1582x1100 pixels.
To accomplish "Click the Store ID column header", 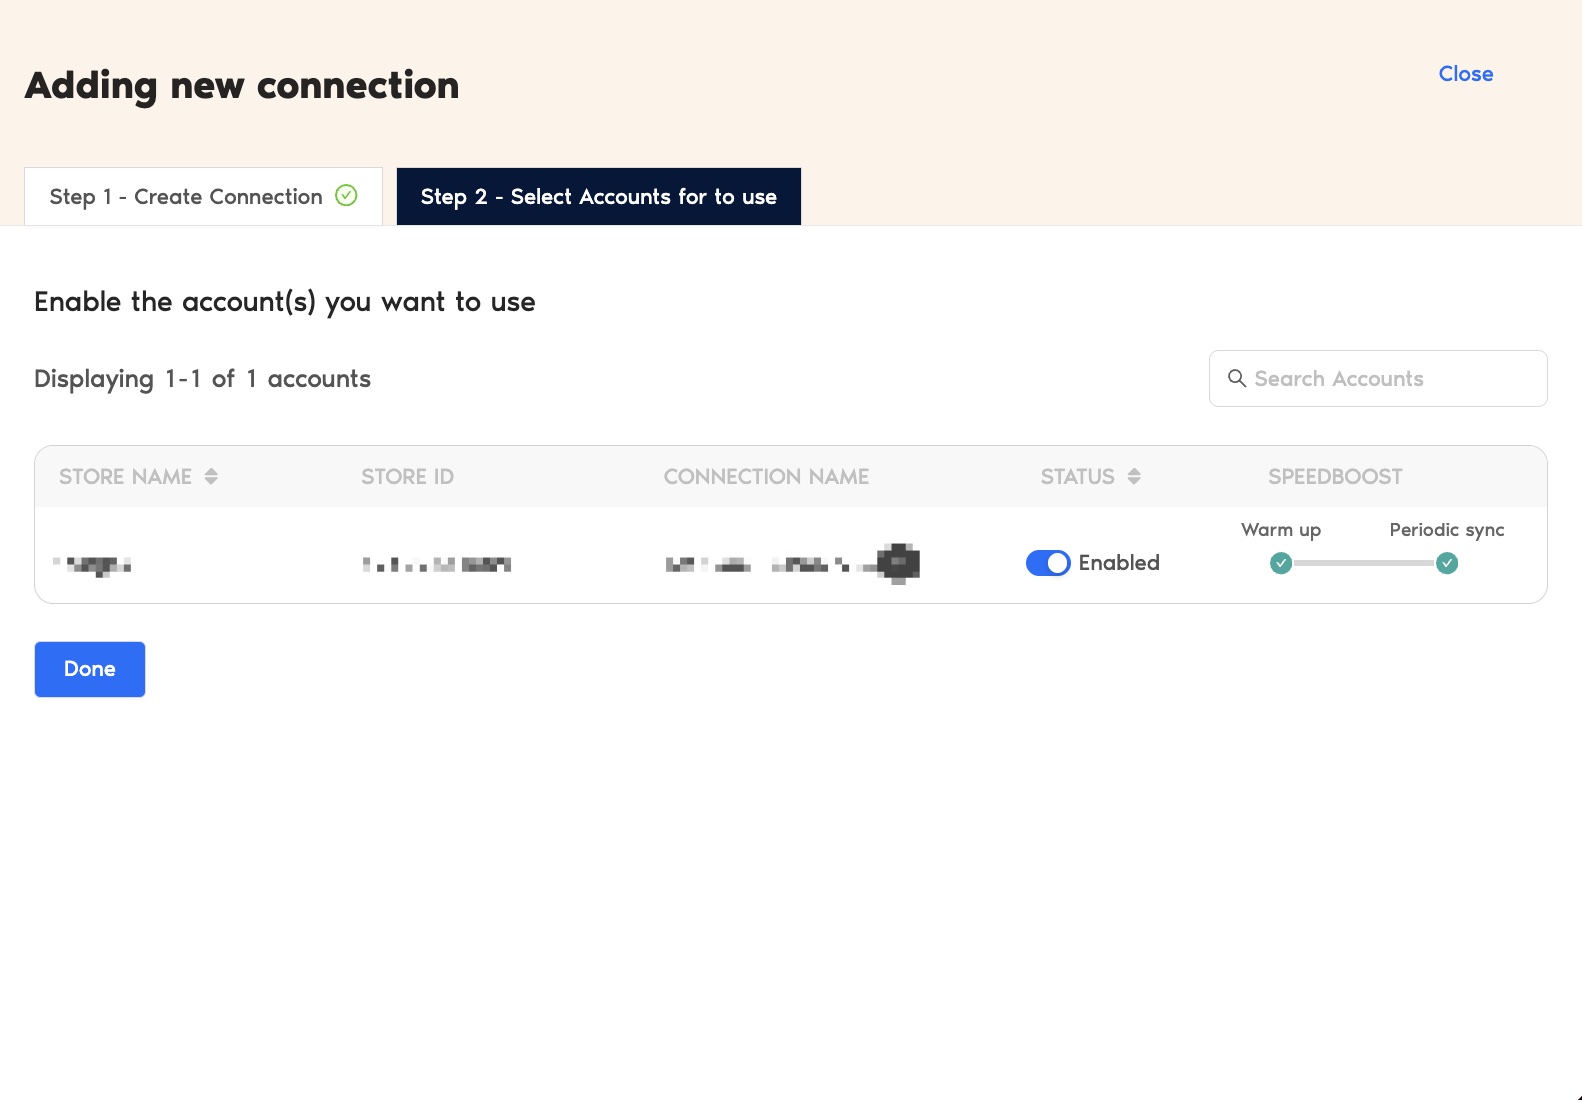I will pos(407,477).
